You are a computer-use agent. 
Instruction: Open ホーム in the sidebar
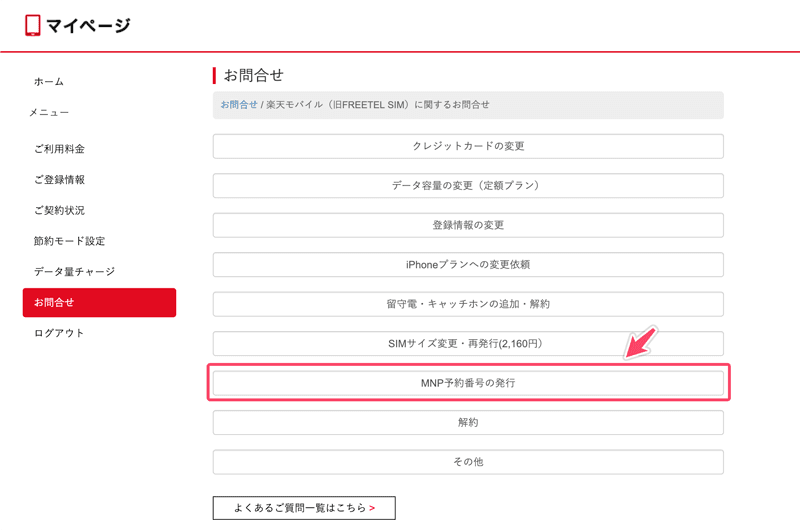click(x=49, y=82)
